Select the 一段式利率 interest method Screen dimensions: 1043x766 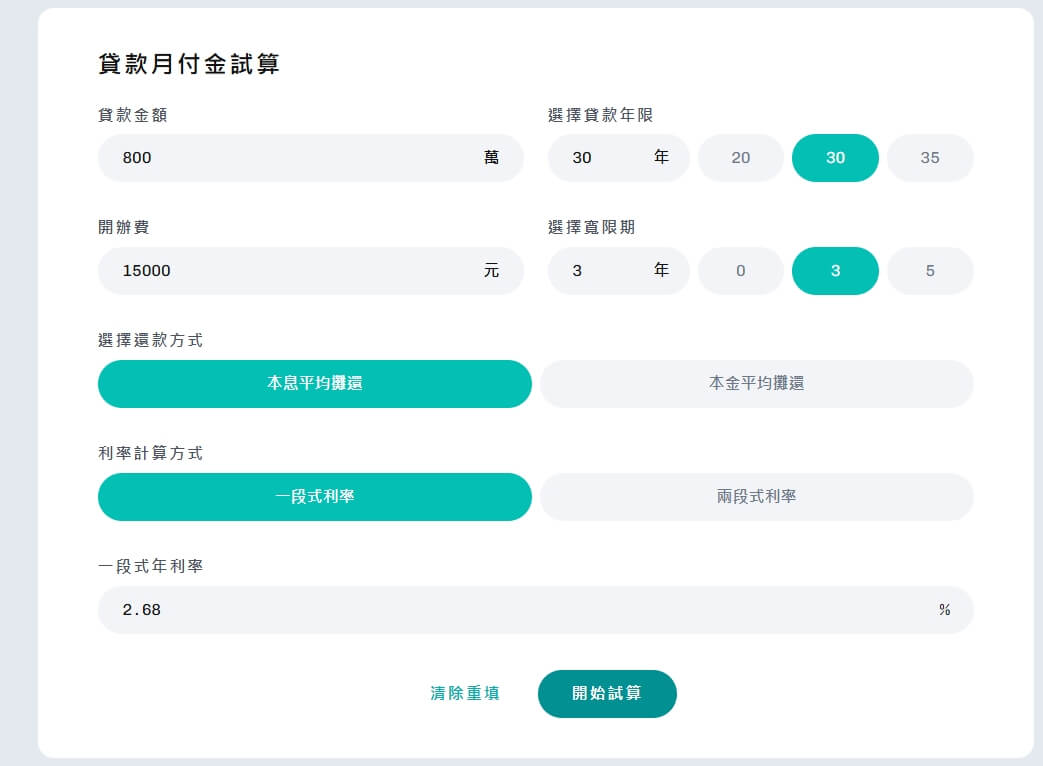pos(314,497)
